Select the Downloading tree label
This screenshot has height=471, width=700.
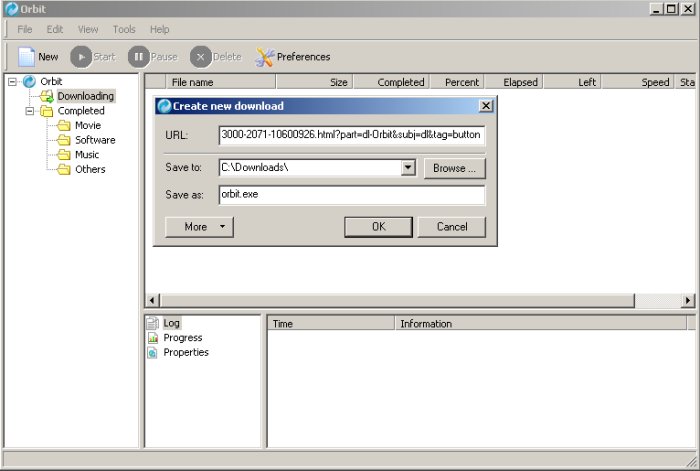tap(86, 96)
